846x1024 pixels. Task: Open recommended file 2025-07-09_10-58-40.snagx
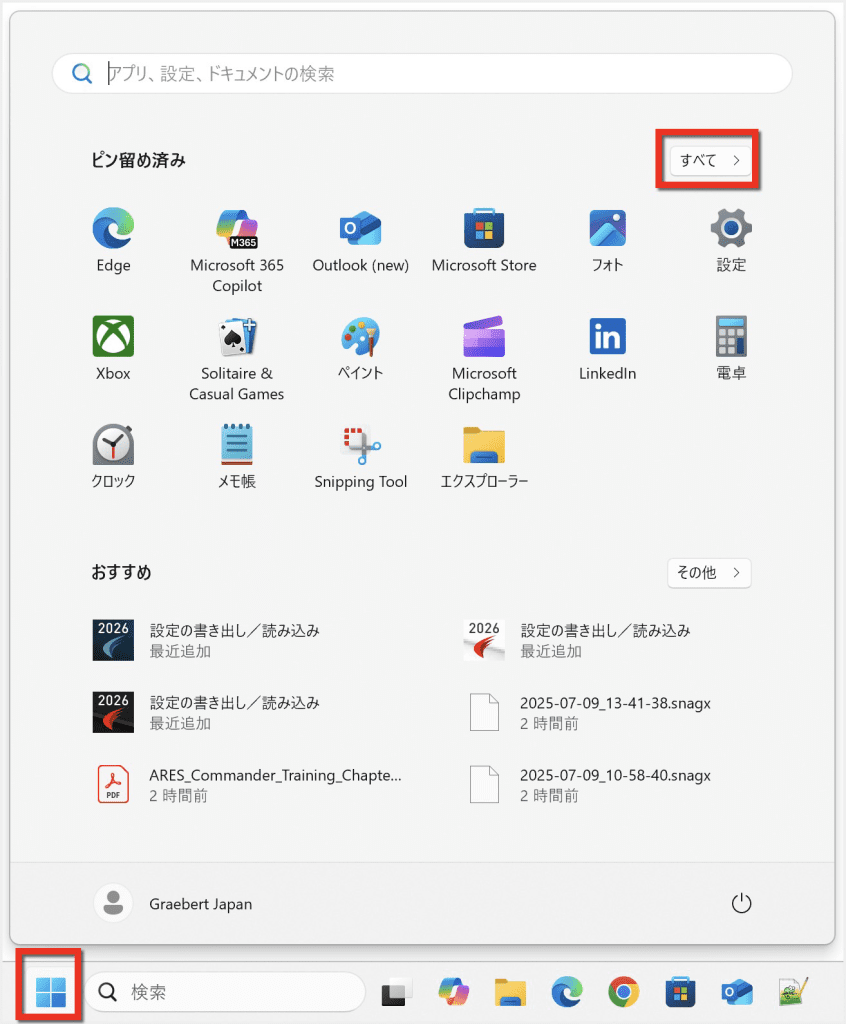[x=591, y=784]
